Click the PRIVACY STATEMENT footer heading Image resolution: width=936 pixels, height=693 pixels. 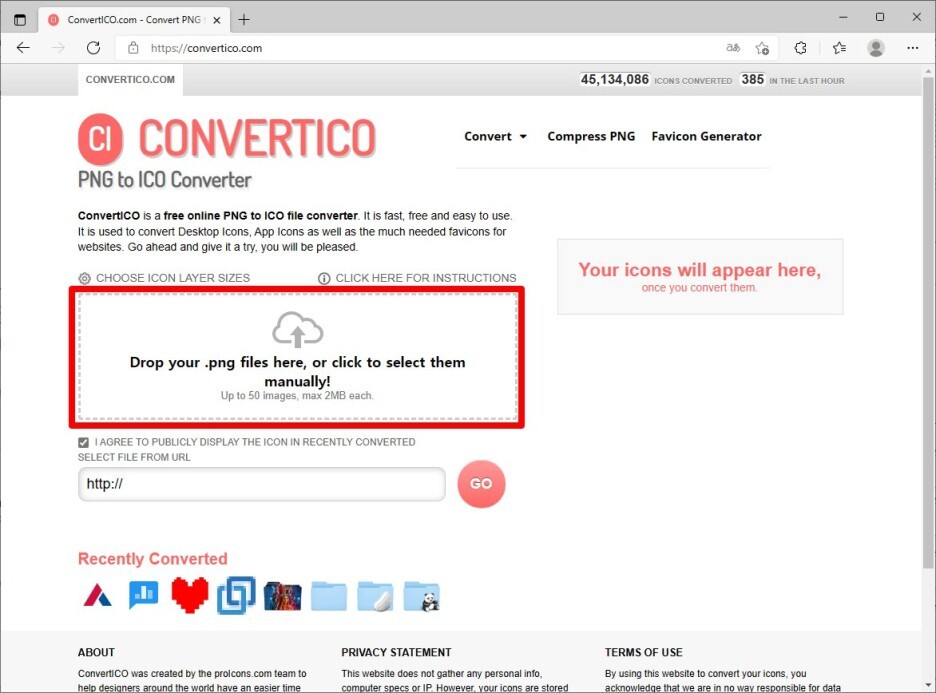point(396,652)
